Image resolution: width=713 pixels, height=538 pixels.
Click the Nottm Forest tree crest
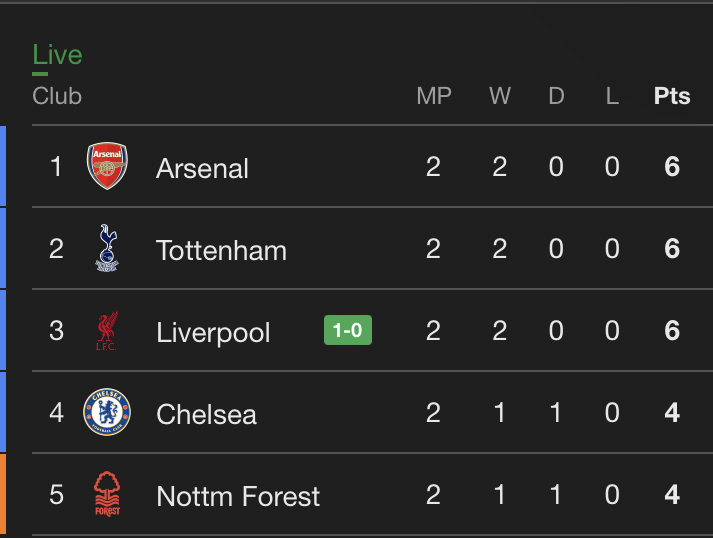point(107,494)
